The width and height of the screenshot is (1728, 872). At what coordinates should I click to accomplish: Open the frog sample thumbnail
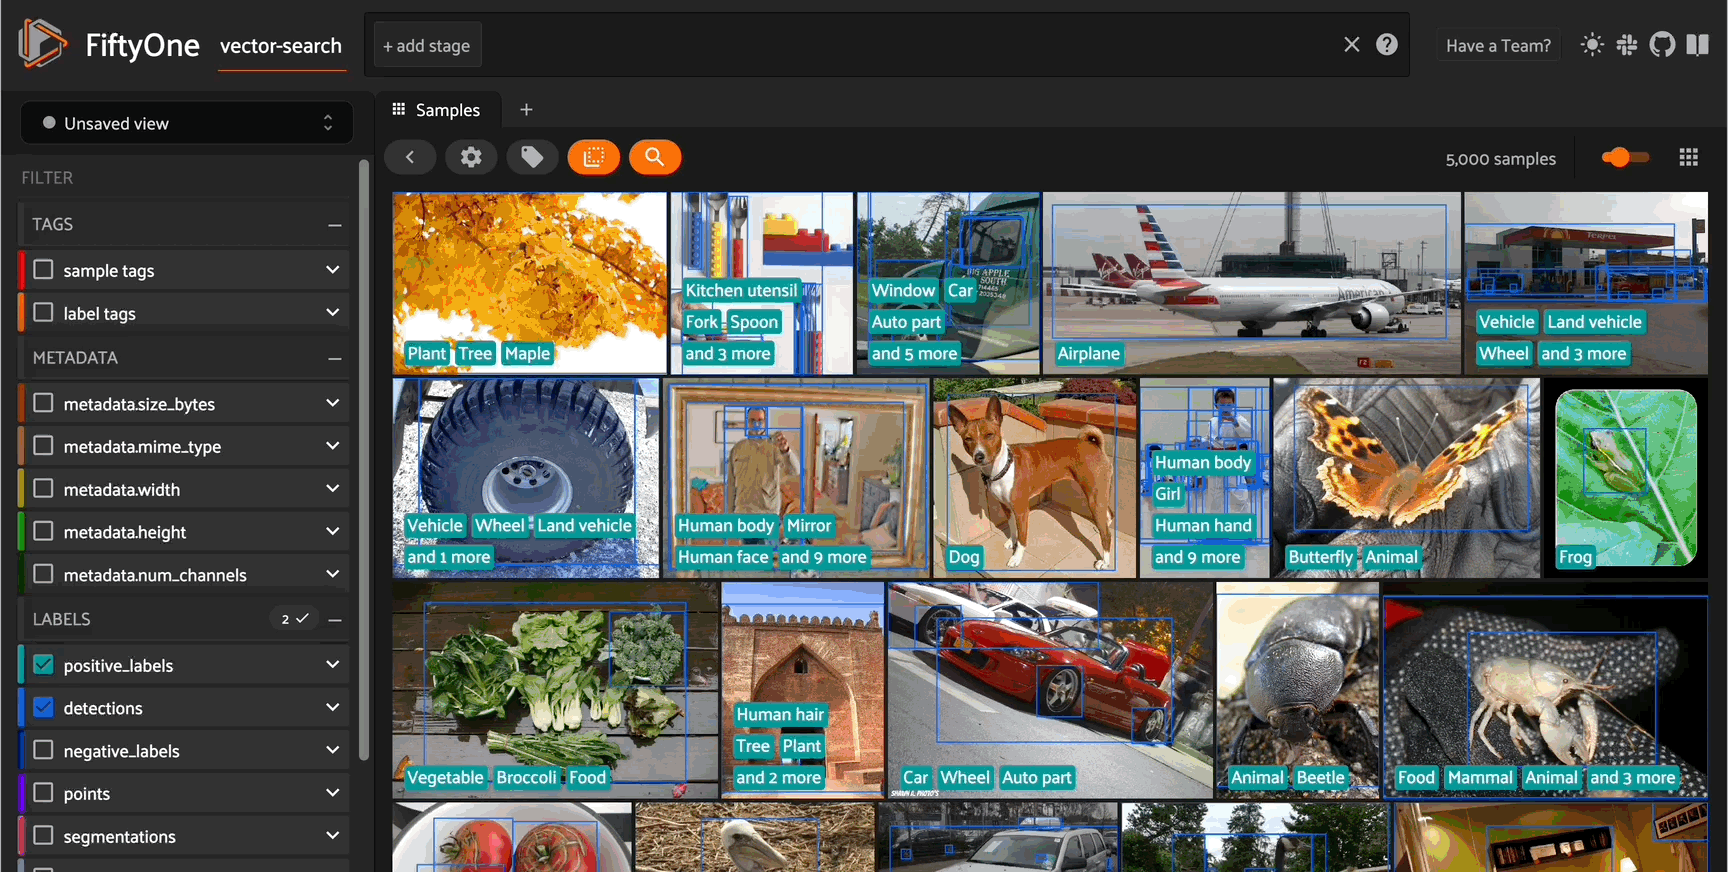(x=1626, y=478)
